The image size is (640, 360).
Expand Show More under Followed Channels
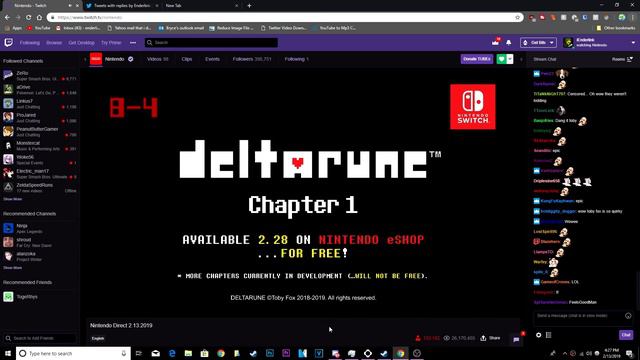12,199
